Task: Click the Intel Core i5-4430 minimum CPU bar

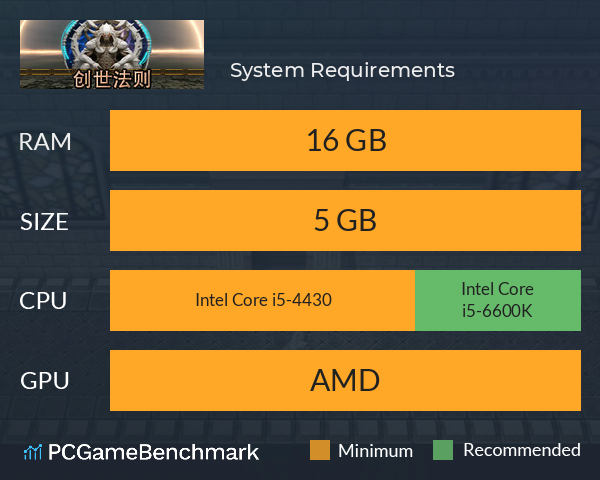Action: pyautogui.click(x=262, y=300)
